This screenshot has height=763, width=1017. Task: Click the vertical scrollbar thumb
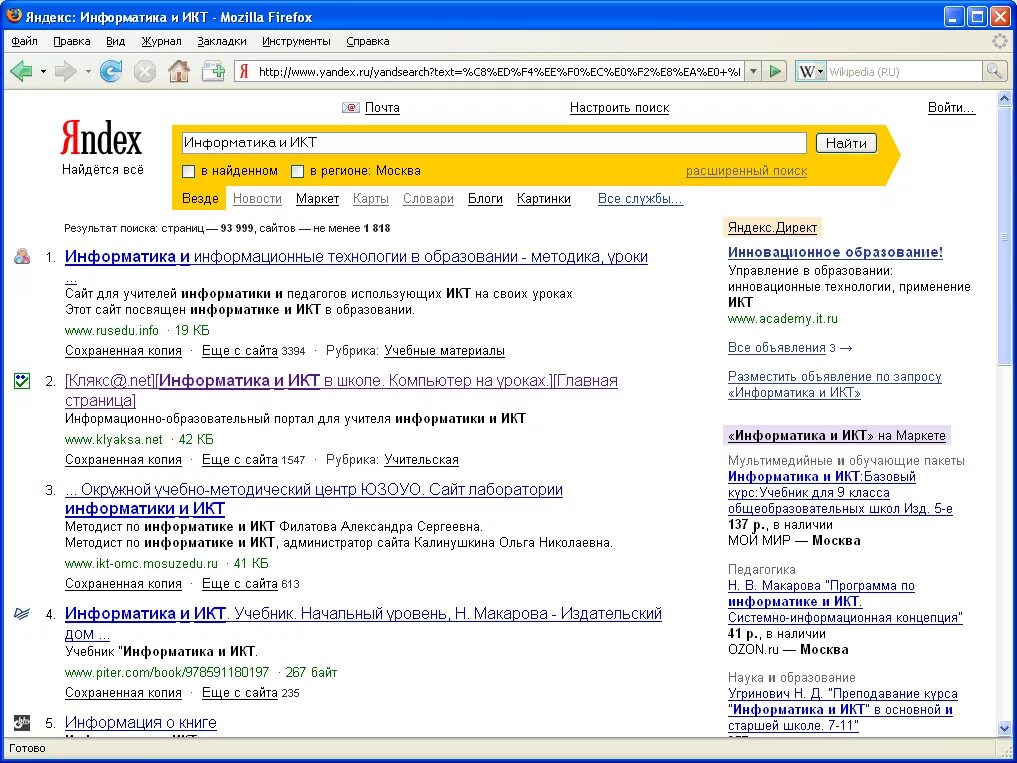tap(1004, 236)
